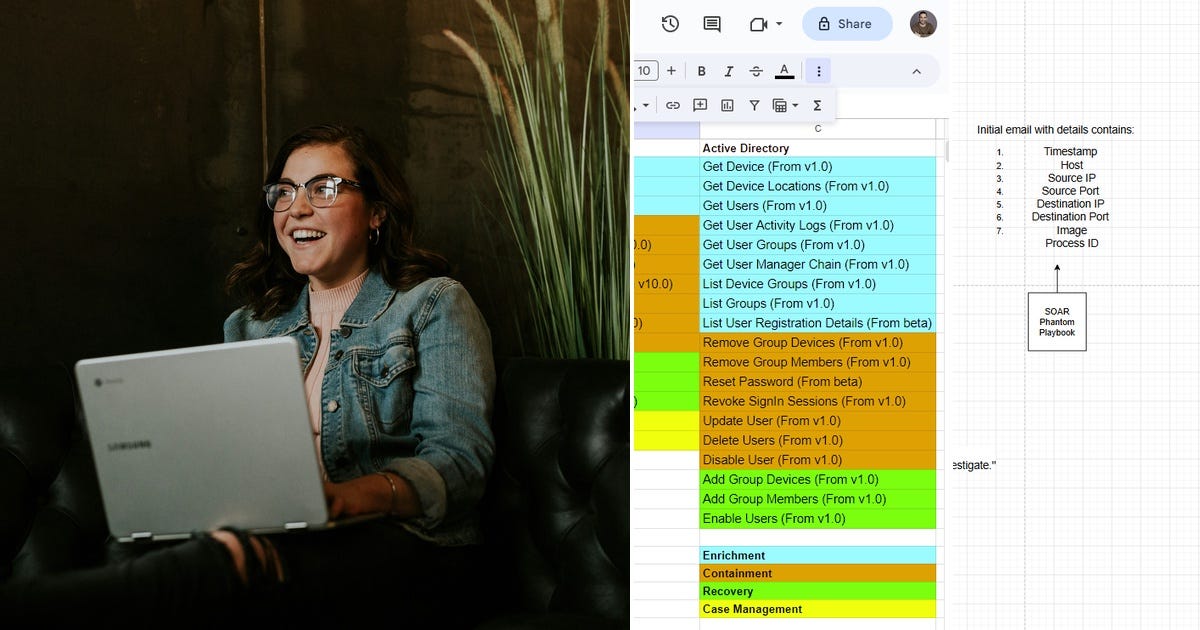Viewport: 1200px width, 630px height.
Task: Open the text color picker
Action: (784, 70)
